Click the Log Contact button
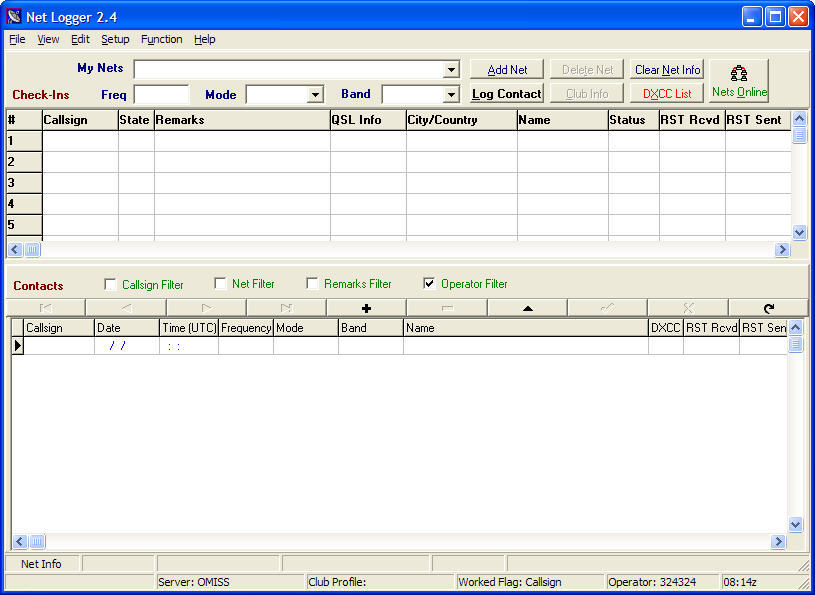 tap(507, 94)
